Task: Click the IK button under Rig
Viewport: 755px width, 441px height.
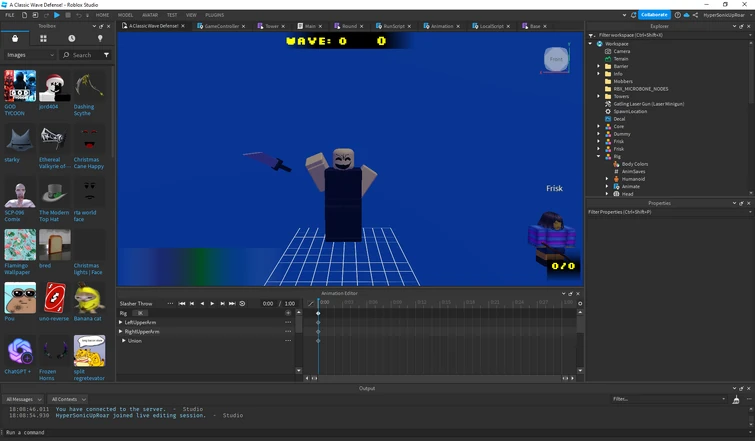Action: [x=141, y=313]
